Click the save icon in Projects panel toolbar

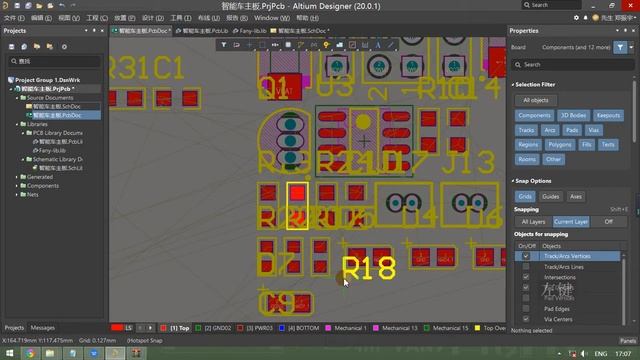11,47
